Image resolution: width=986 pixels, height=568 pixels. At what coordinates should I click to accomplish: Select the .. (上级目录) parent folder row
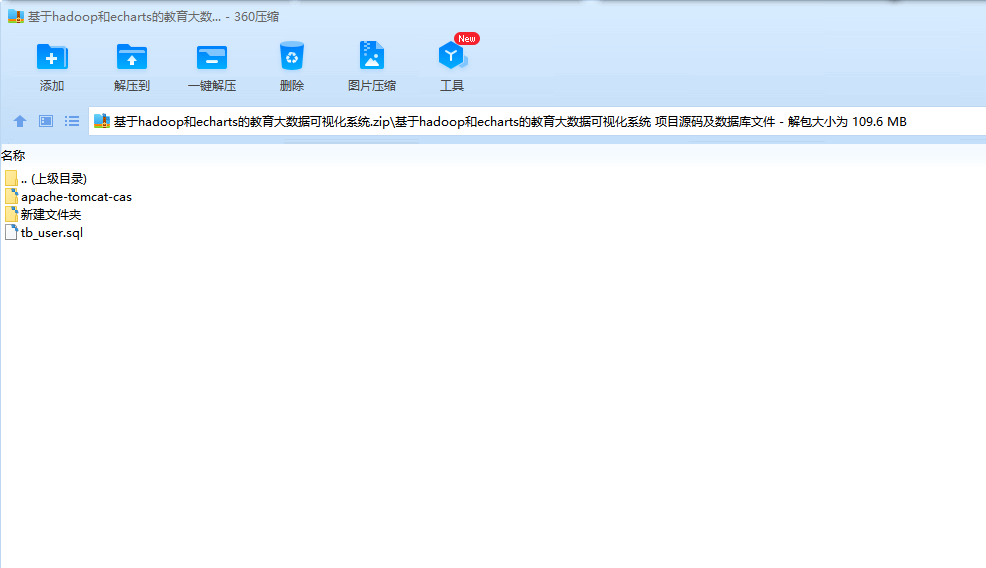point(46,179)
